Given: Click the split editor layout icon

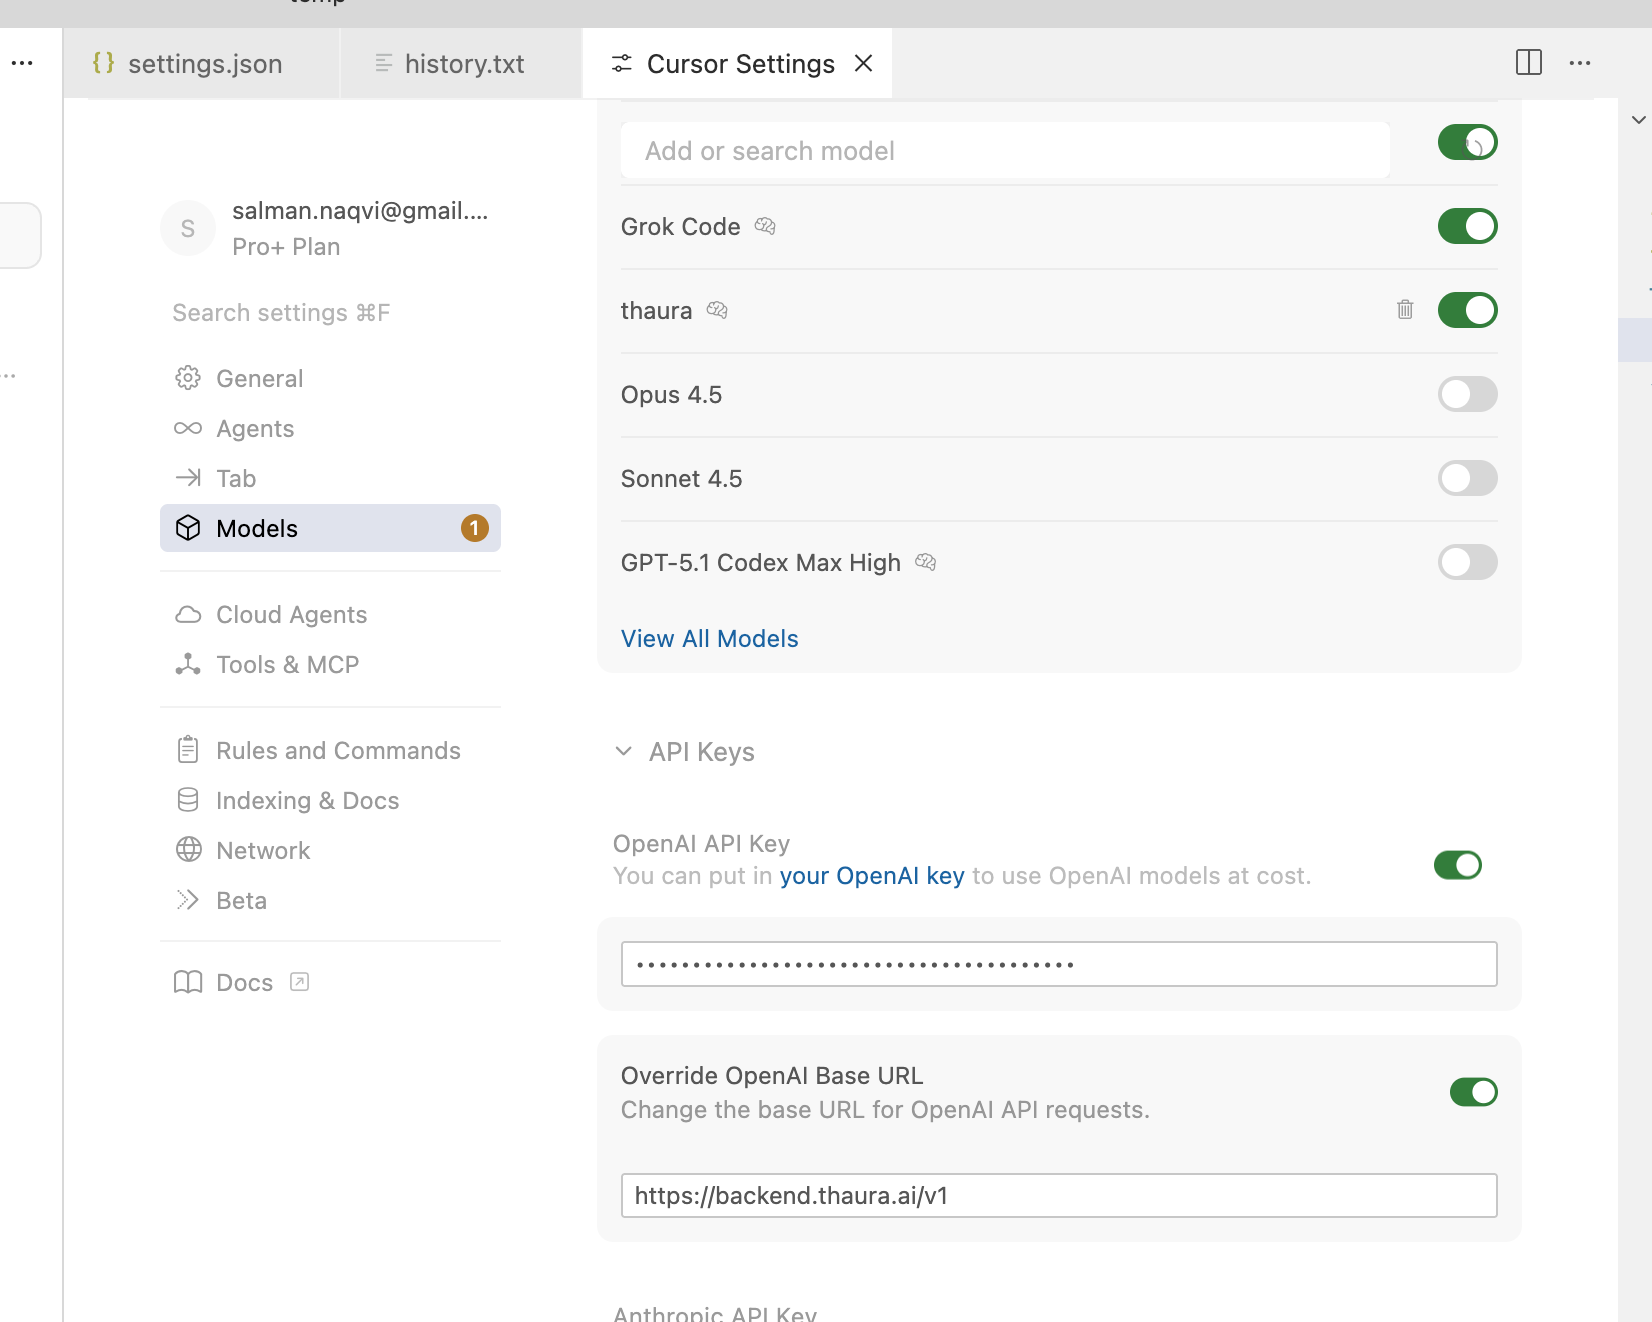Looking at the screenshot, I should (1528, 63).
